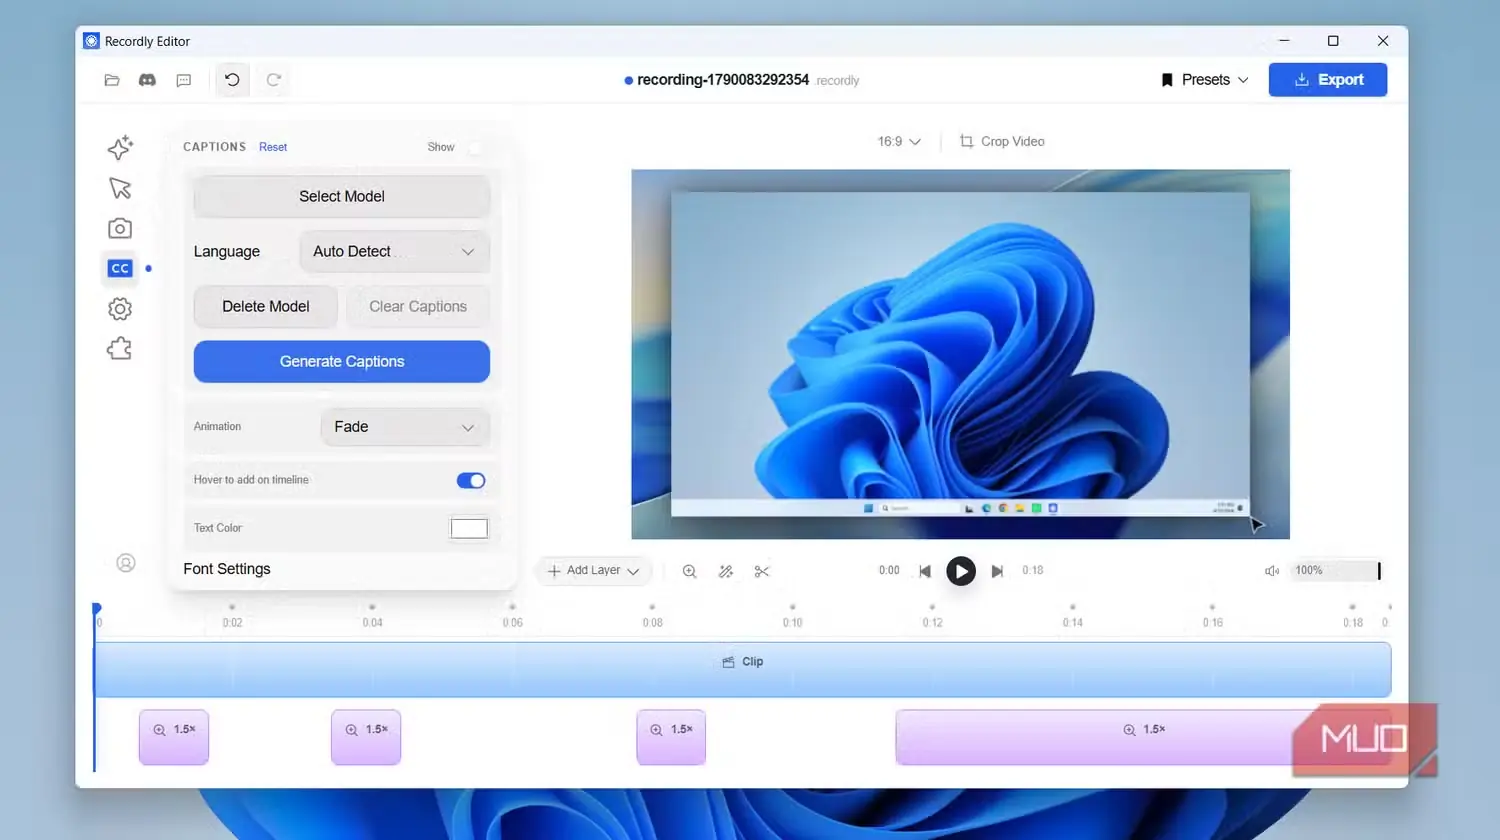The height and width of the screenshot is (840, 1500).
Task: Open the Animation Fade dropdown
Action: 405,427
